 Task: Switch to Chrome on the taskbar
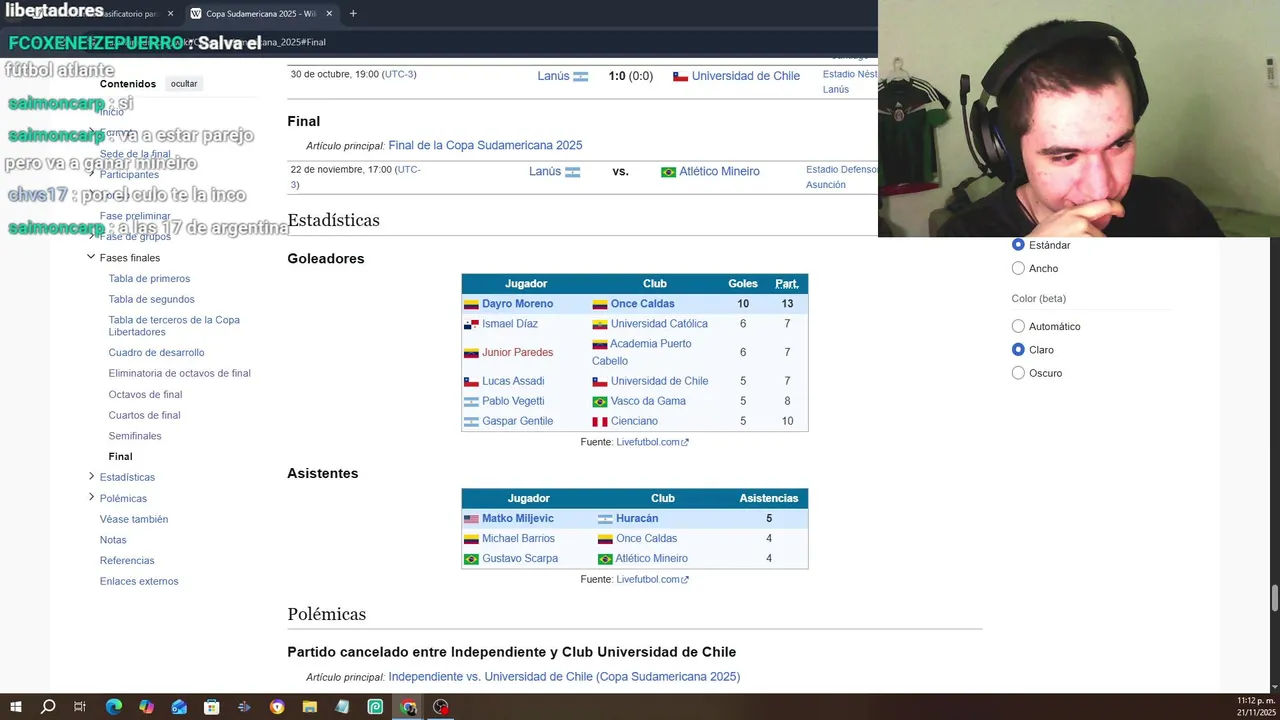pos(408,707)
